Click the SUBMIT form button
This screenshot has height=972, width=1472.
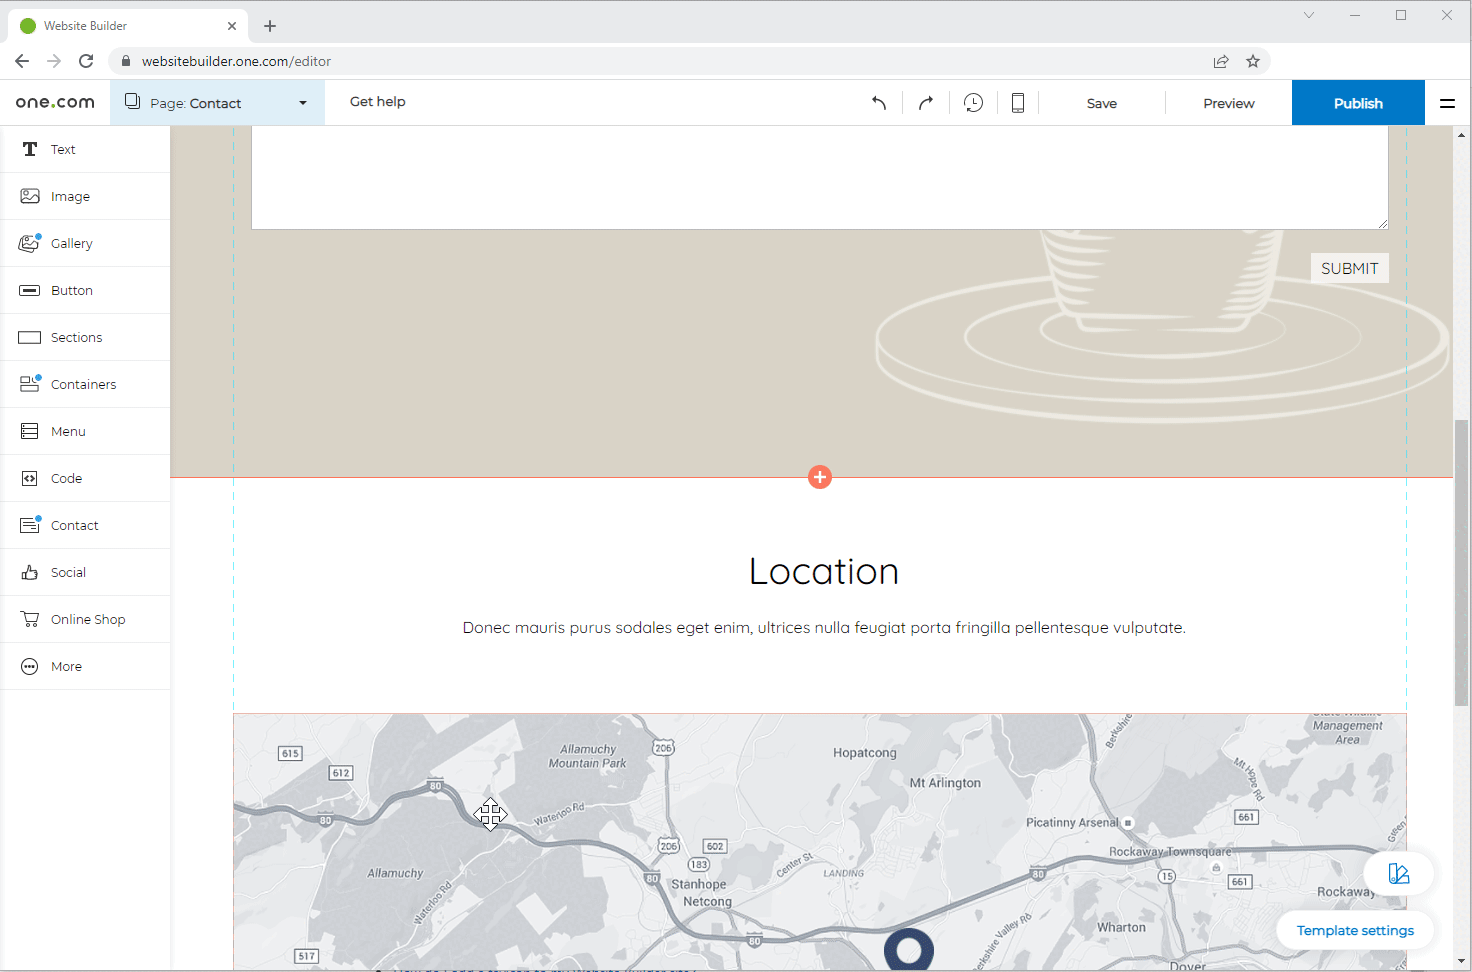(1349, 268)
